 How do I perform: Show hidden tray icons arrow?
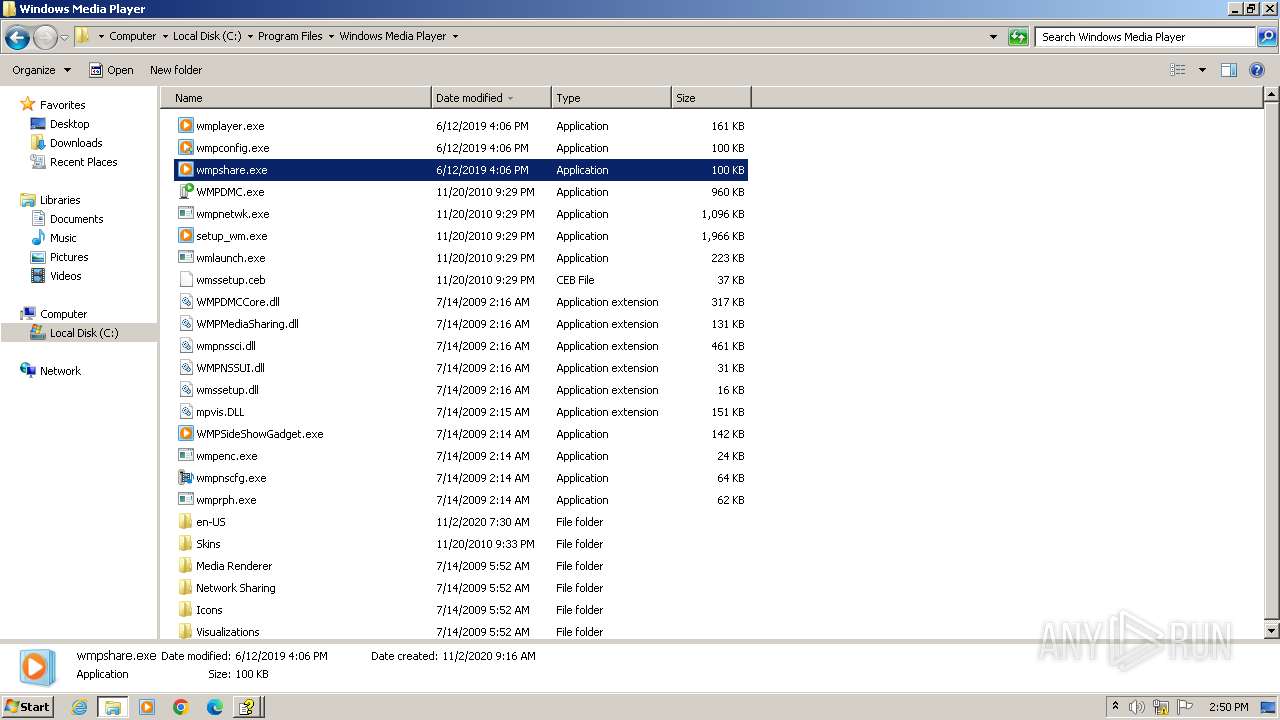tap(1115, 707)
